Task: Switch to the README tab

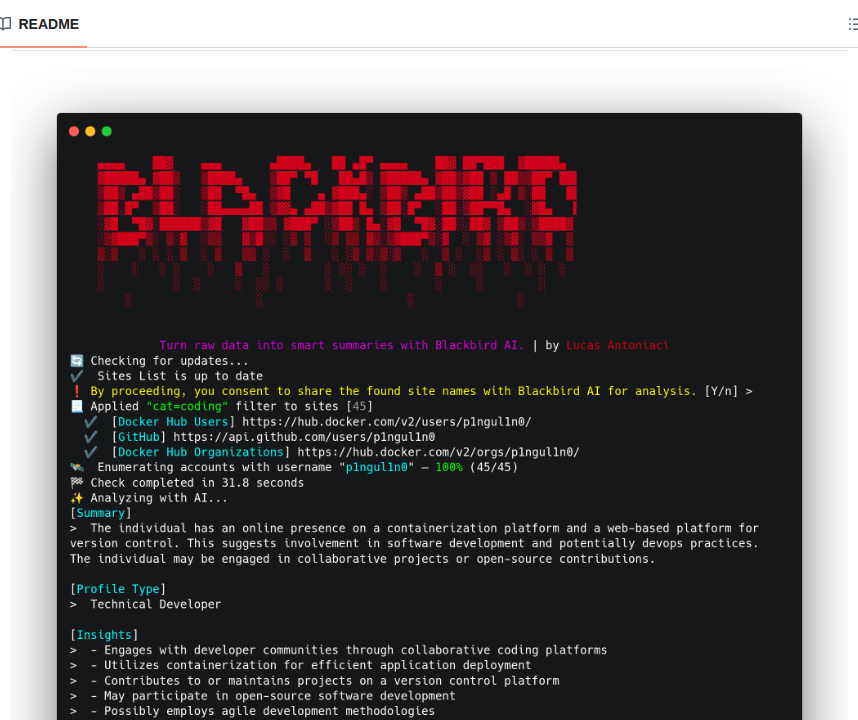Action: [40, 24]
